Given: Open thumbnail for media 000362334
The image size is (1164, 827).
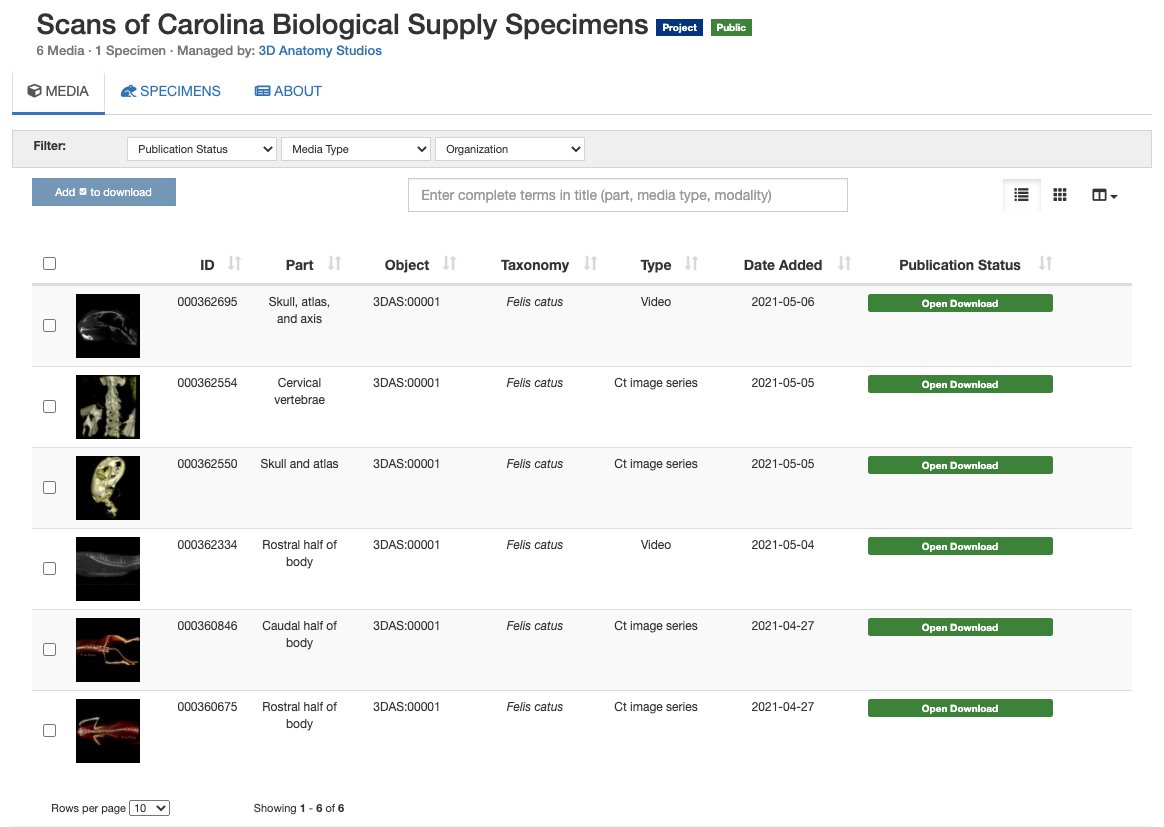Looking at the screenshot, I should tap(108, 569).
